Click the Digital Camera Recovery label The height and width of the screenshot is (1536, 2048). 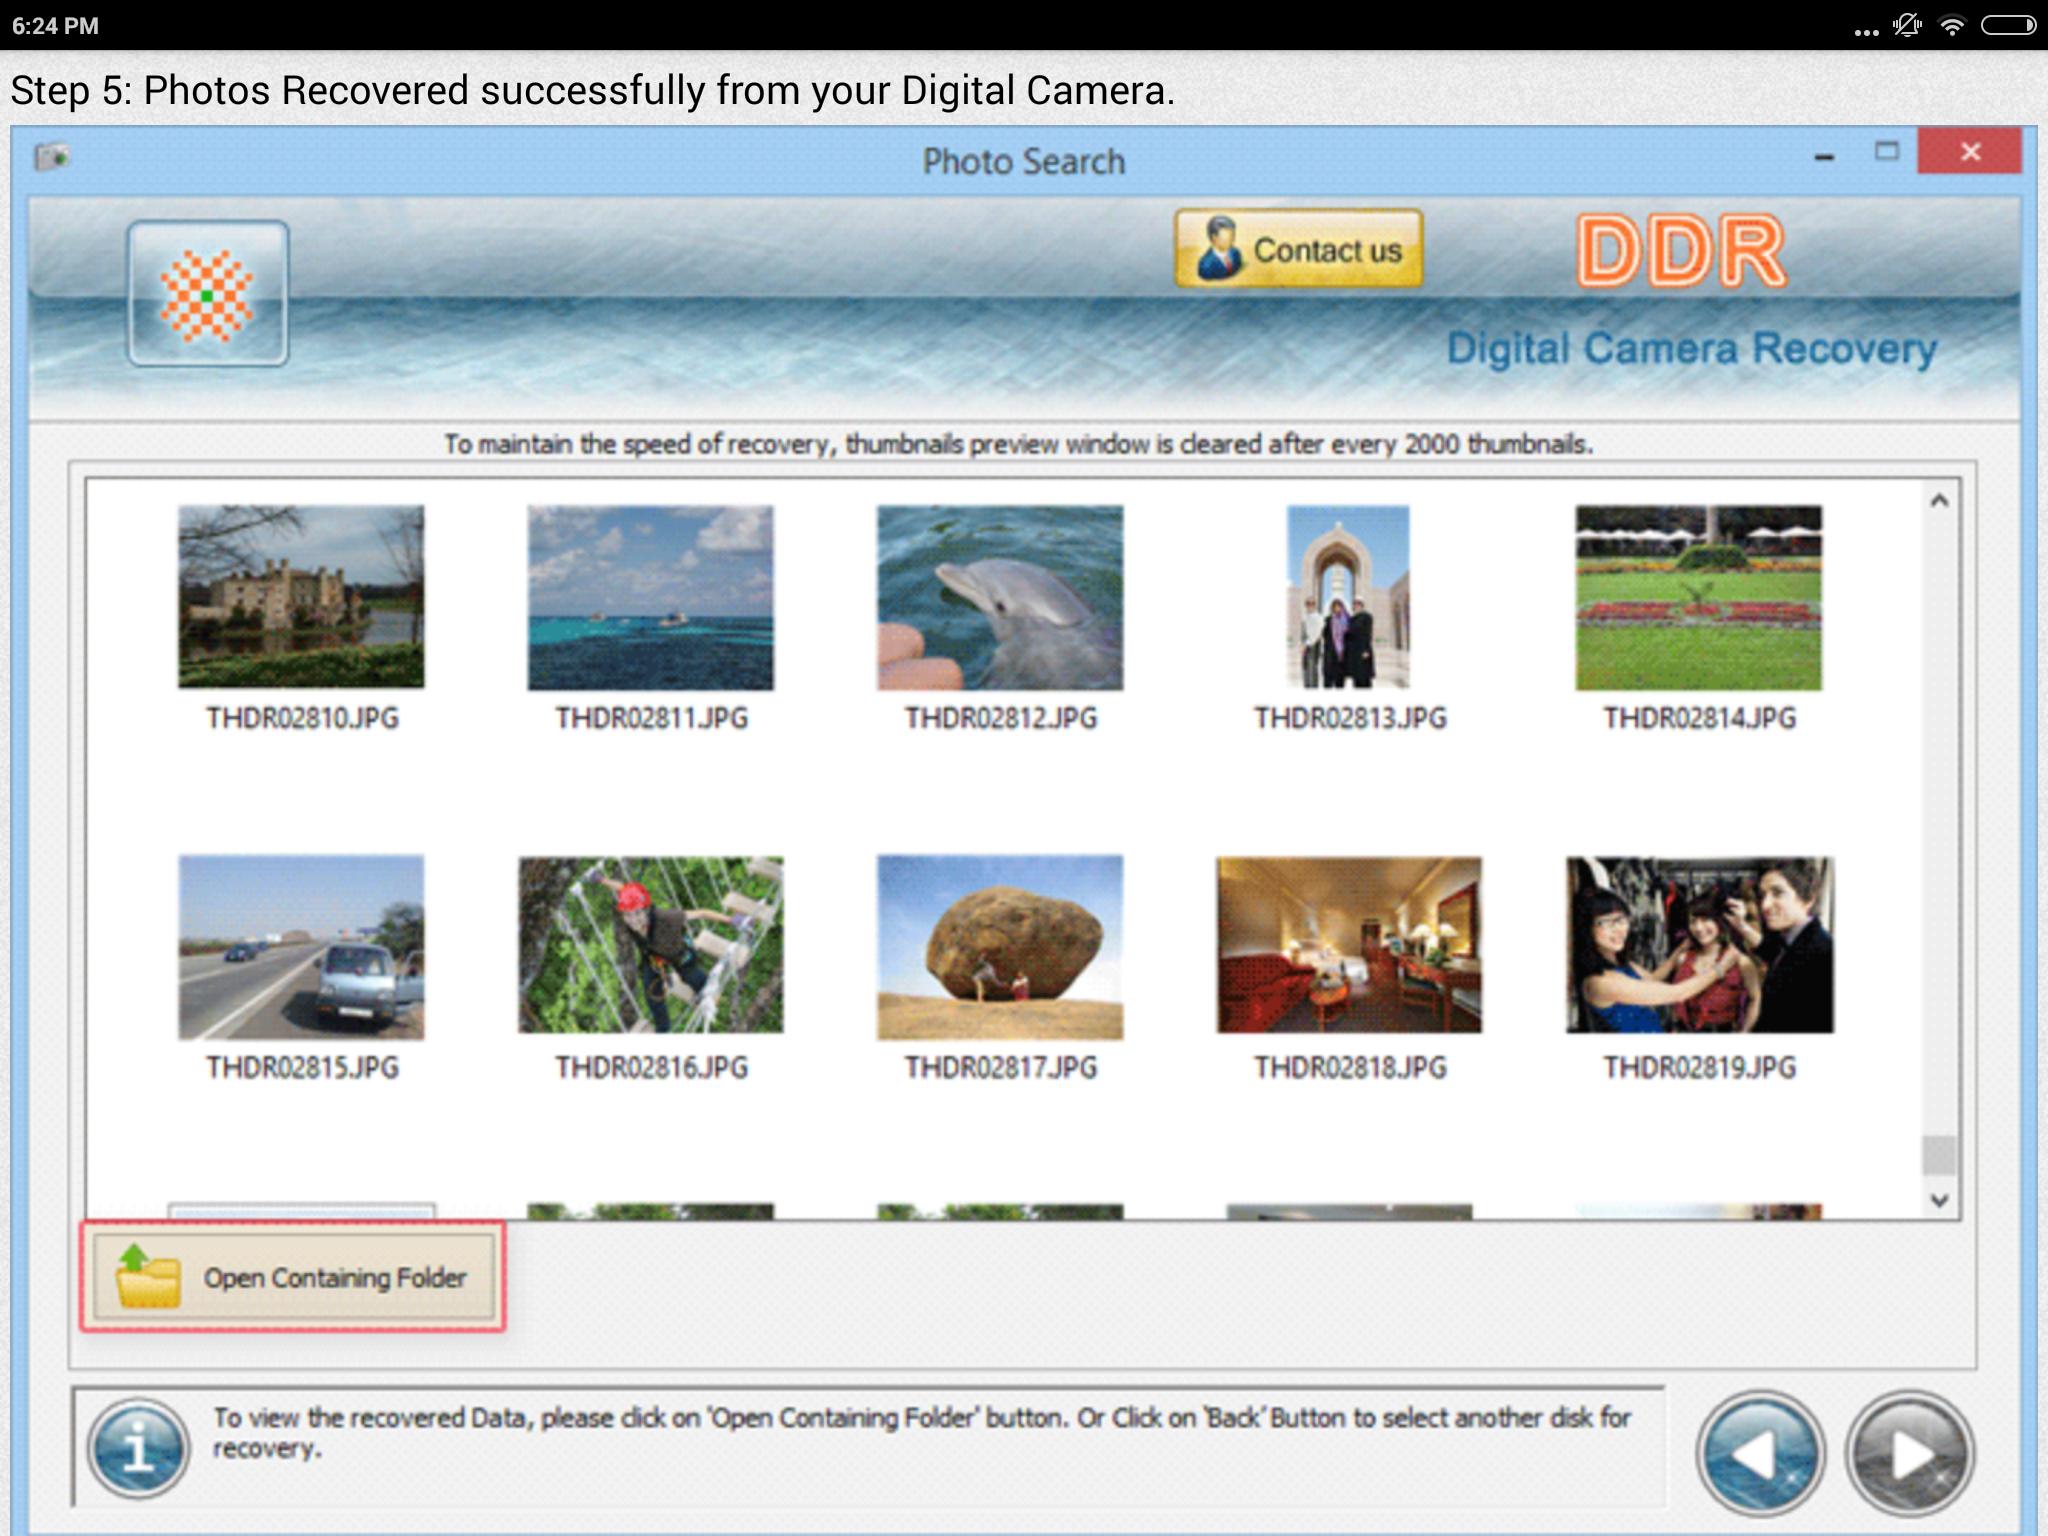pyautogui.click(x=1692, y=349)
